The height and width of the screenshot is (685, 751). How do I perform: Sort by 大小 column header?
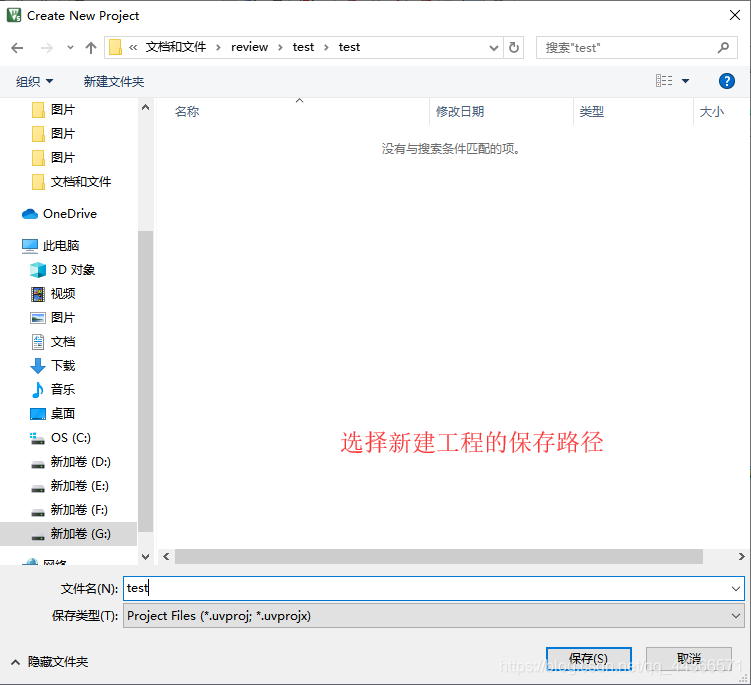tap(711, 112)
